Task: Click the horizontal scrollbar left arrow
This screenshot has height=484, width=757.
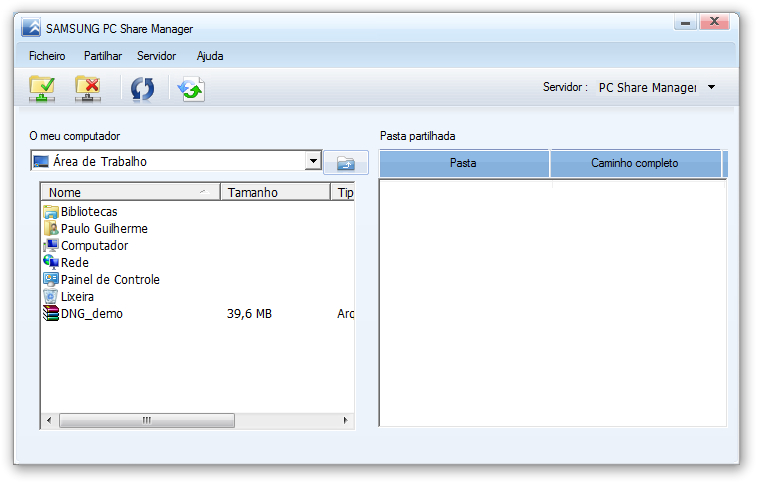Action: coord(49,420)
